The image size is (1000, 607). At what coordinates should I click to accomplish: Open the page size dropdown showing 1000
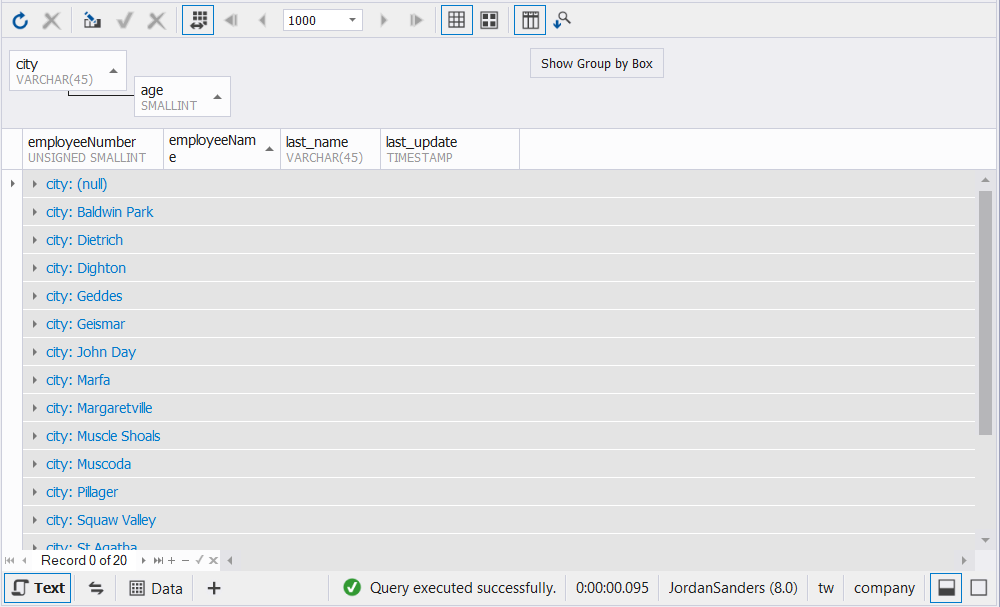322,20
